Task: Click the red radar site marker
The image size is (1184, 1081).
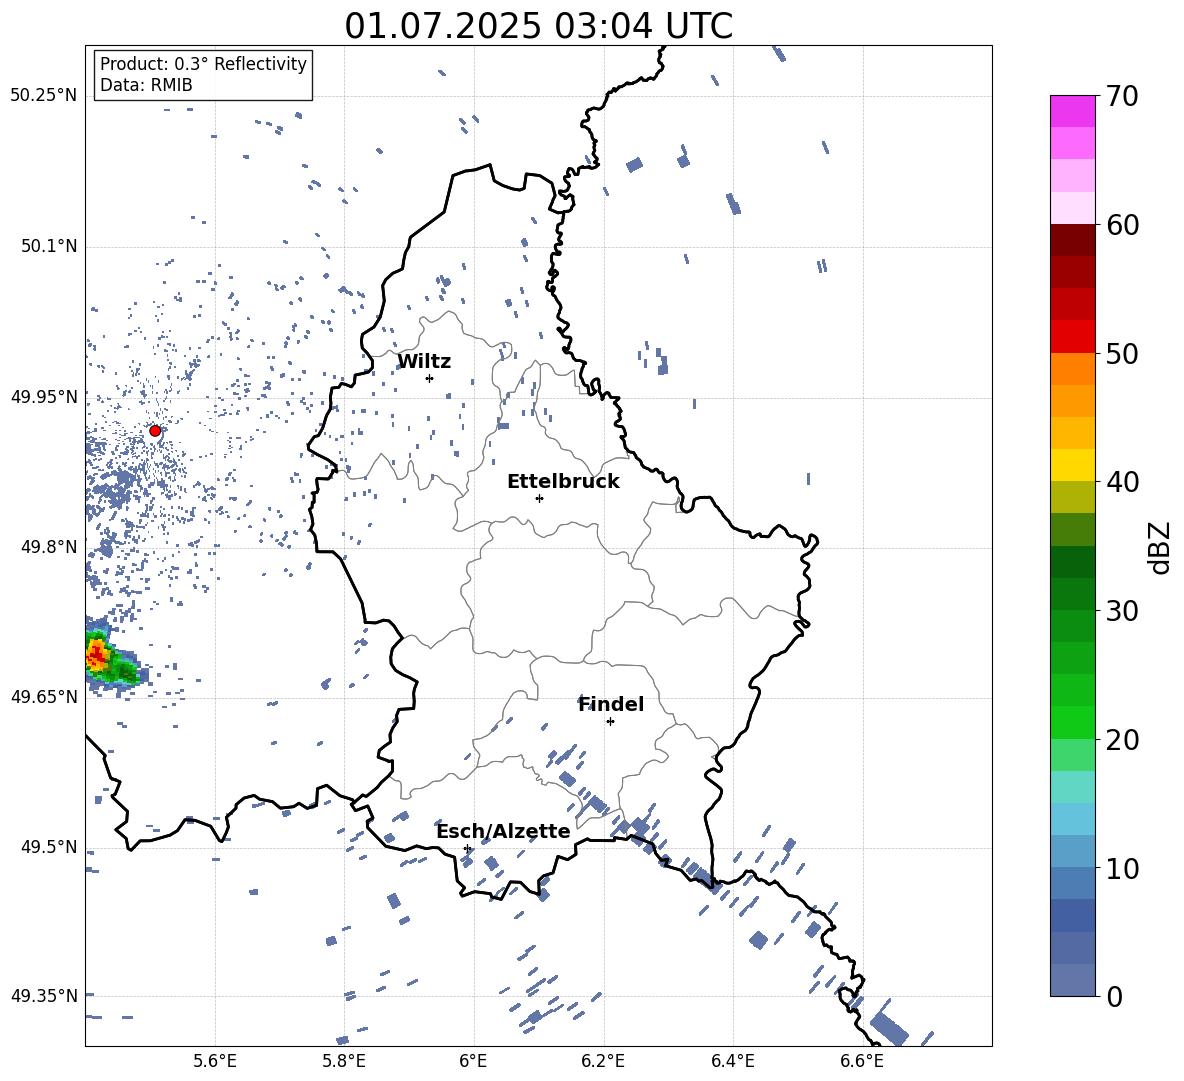Action: click(x=155, y=431)
